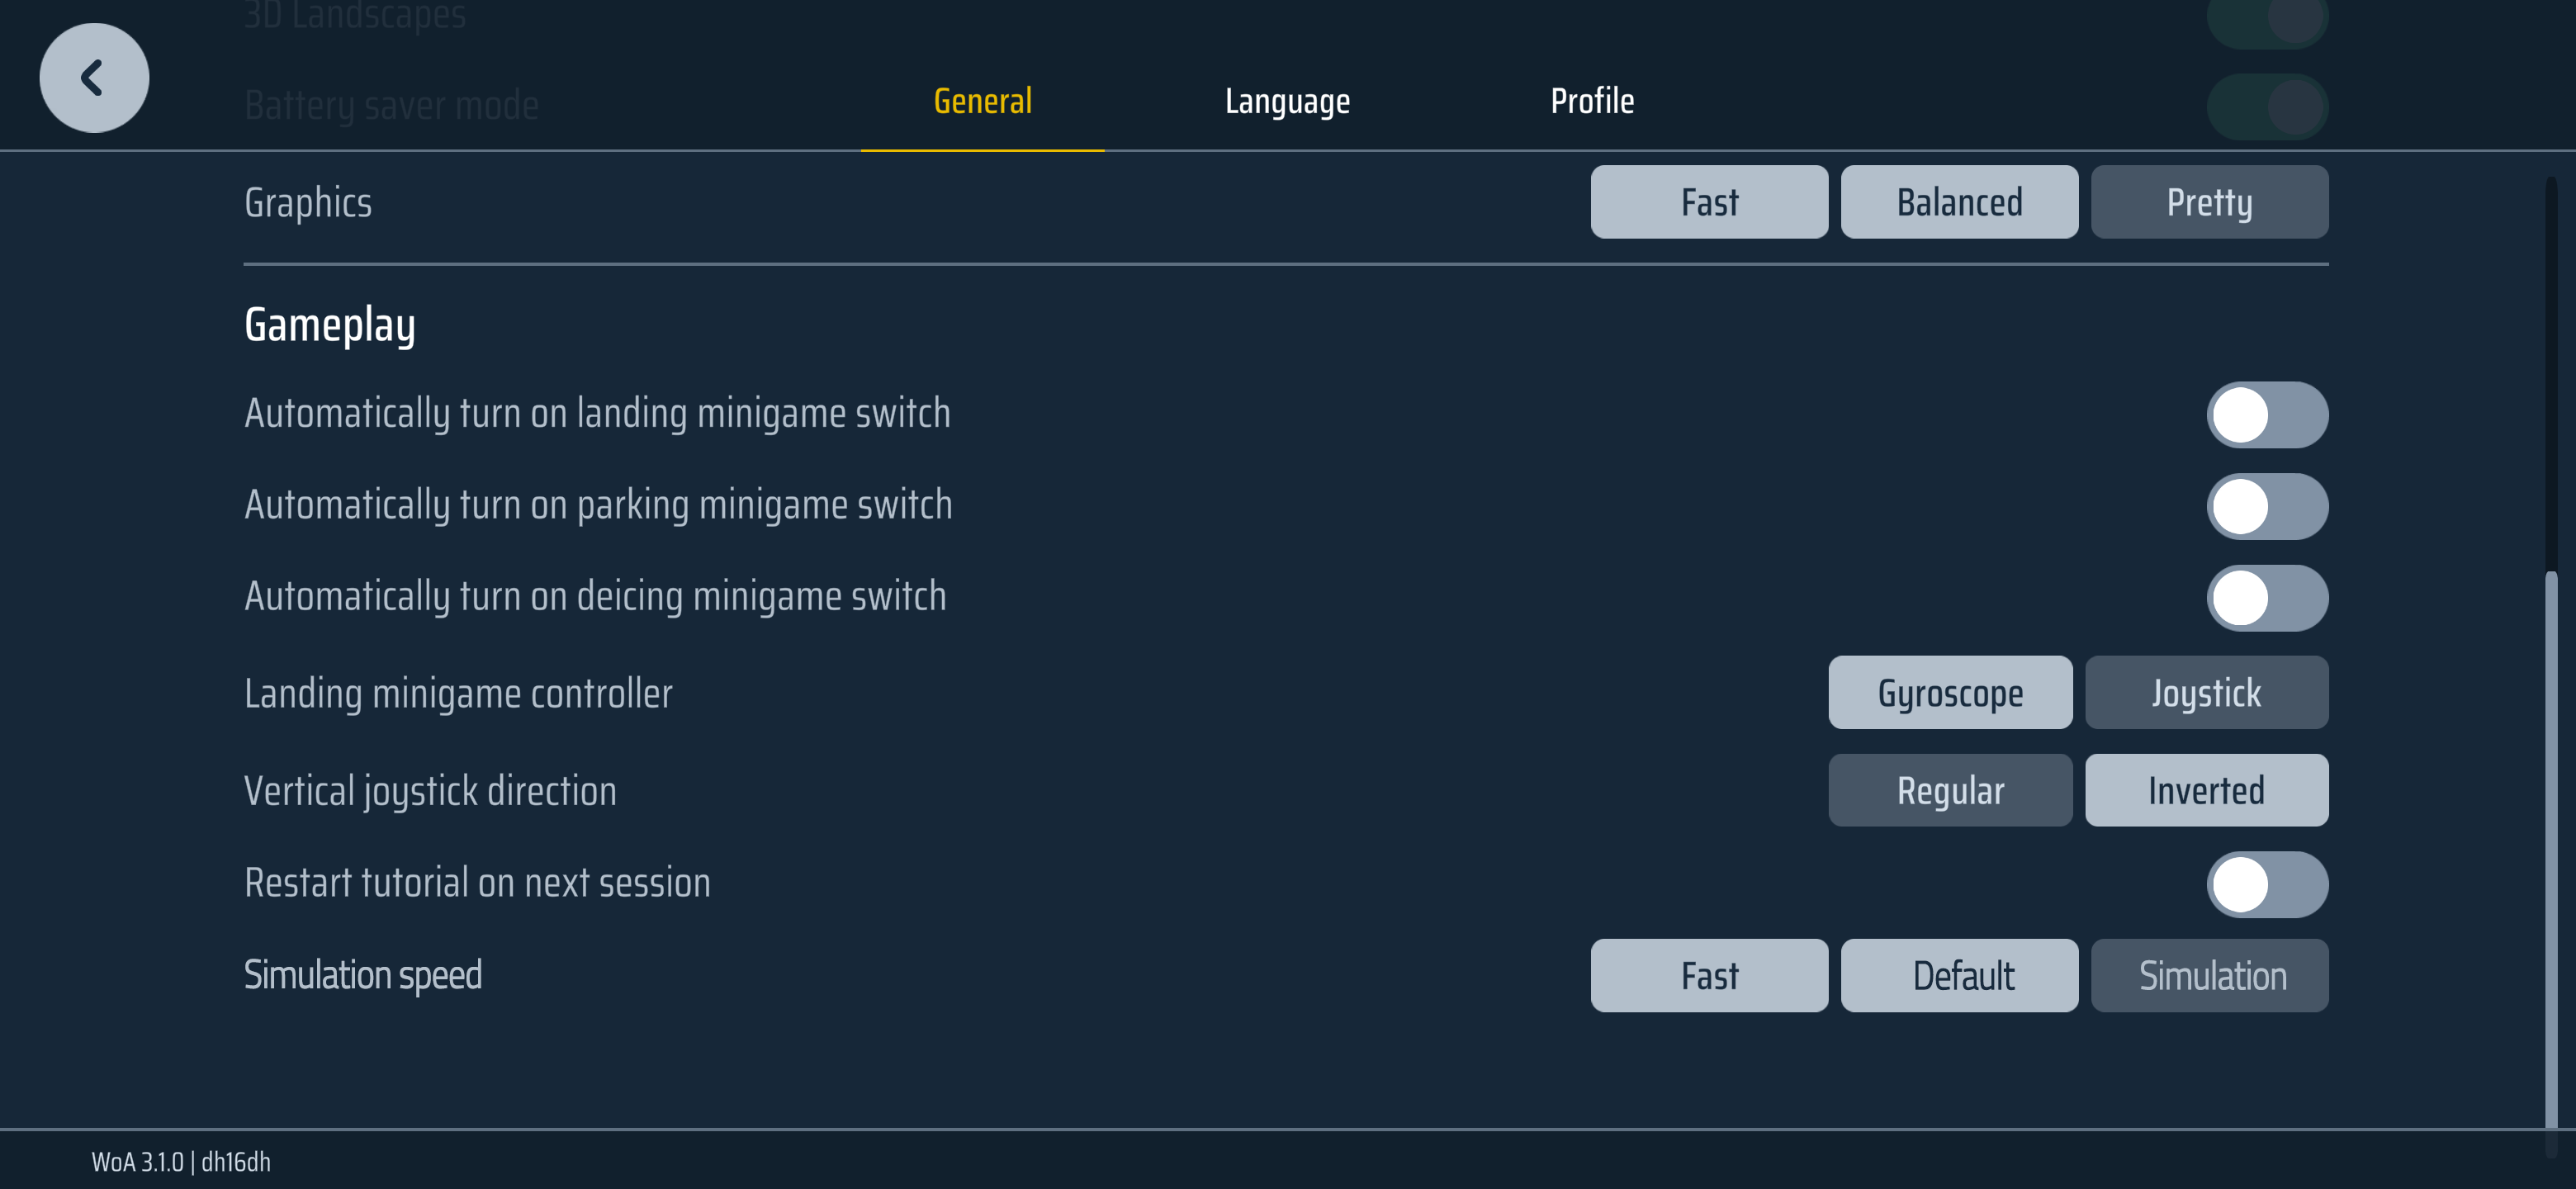Enable restart tutorial on next session

point(2266,884)
